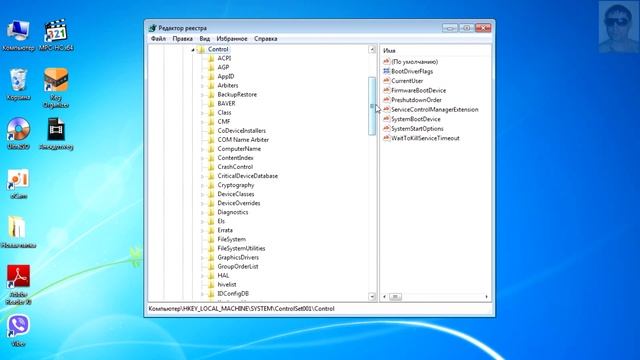The height and width of the screenshot is (360, 640).
Task: Click the tree scrollbar down arrow
Action: (x=372, y=297)
